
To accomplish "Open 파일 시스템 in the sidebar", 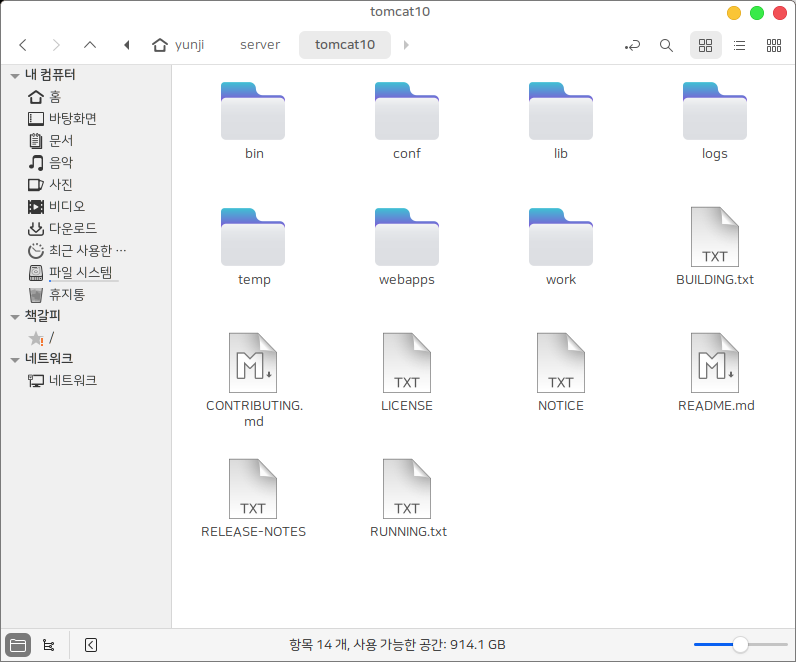I will coord(80,273).
